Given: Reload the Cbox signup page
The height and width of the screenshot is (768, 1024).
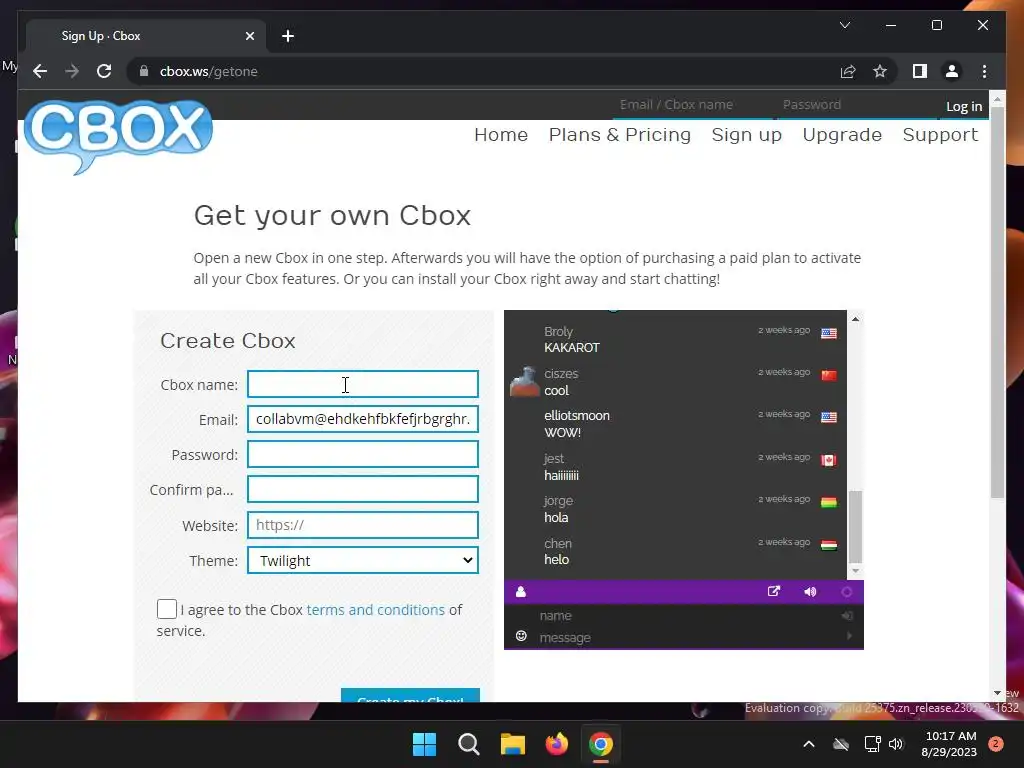Looking at the screenshot, I should click(104, 71).
